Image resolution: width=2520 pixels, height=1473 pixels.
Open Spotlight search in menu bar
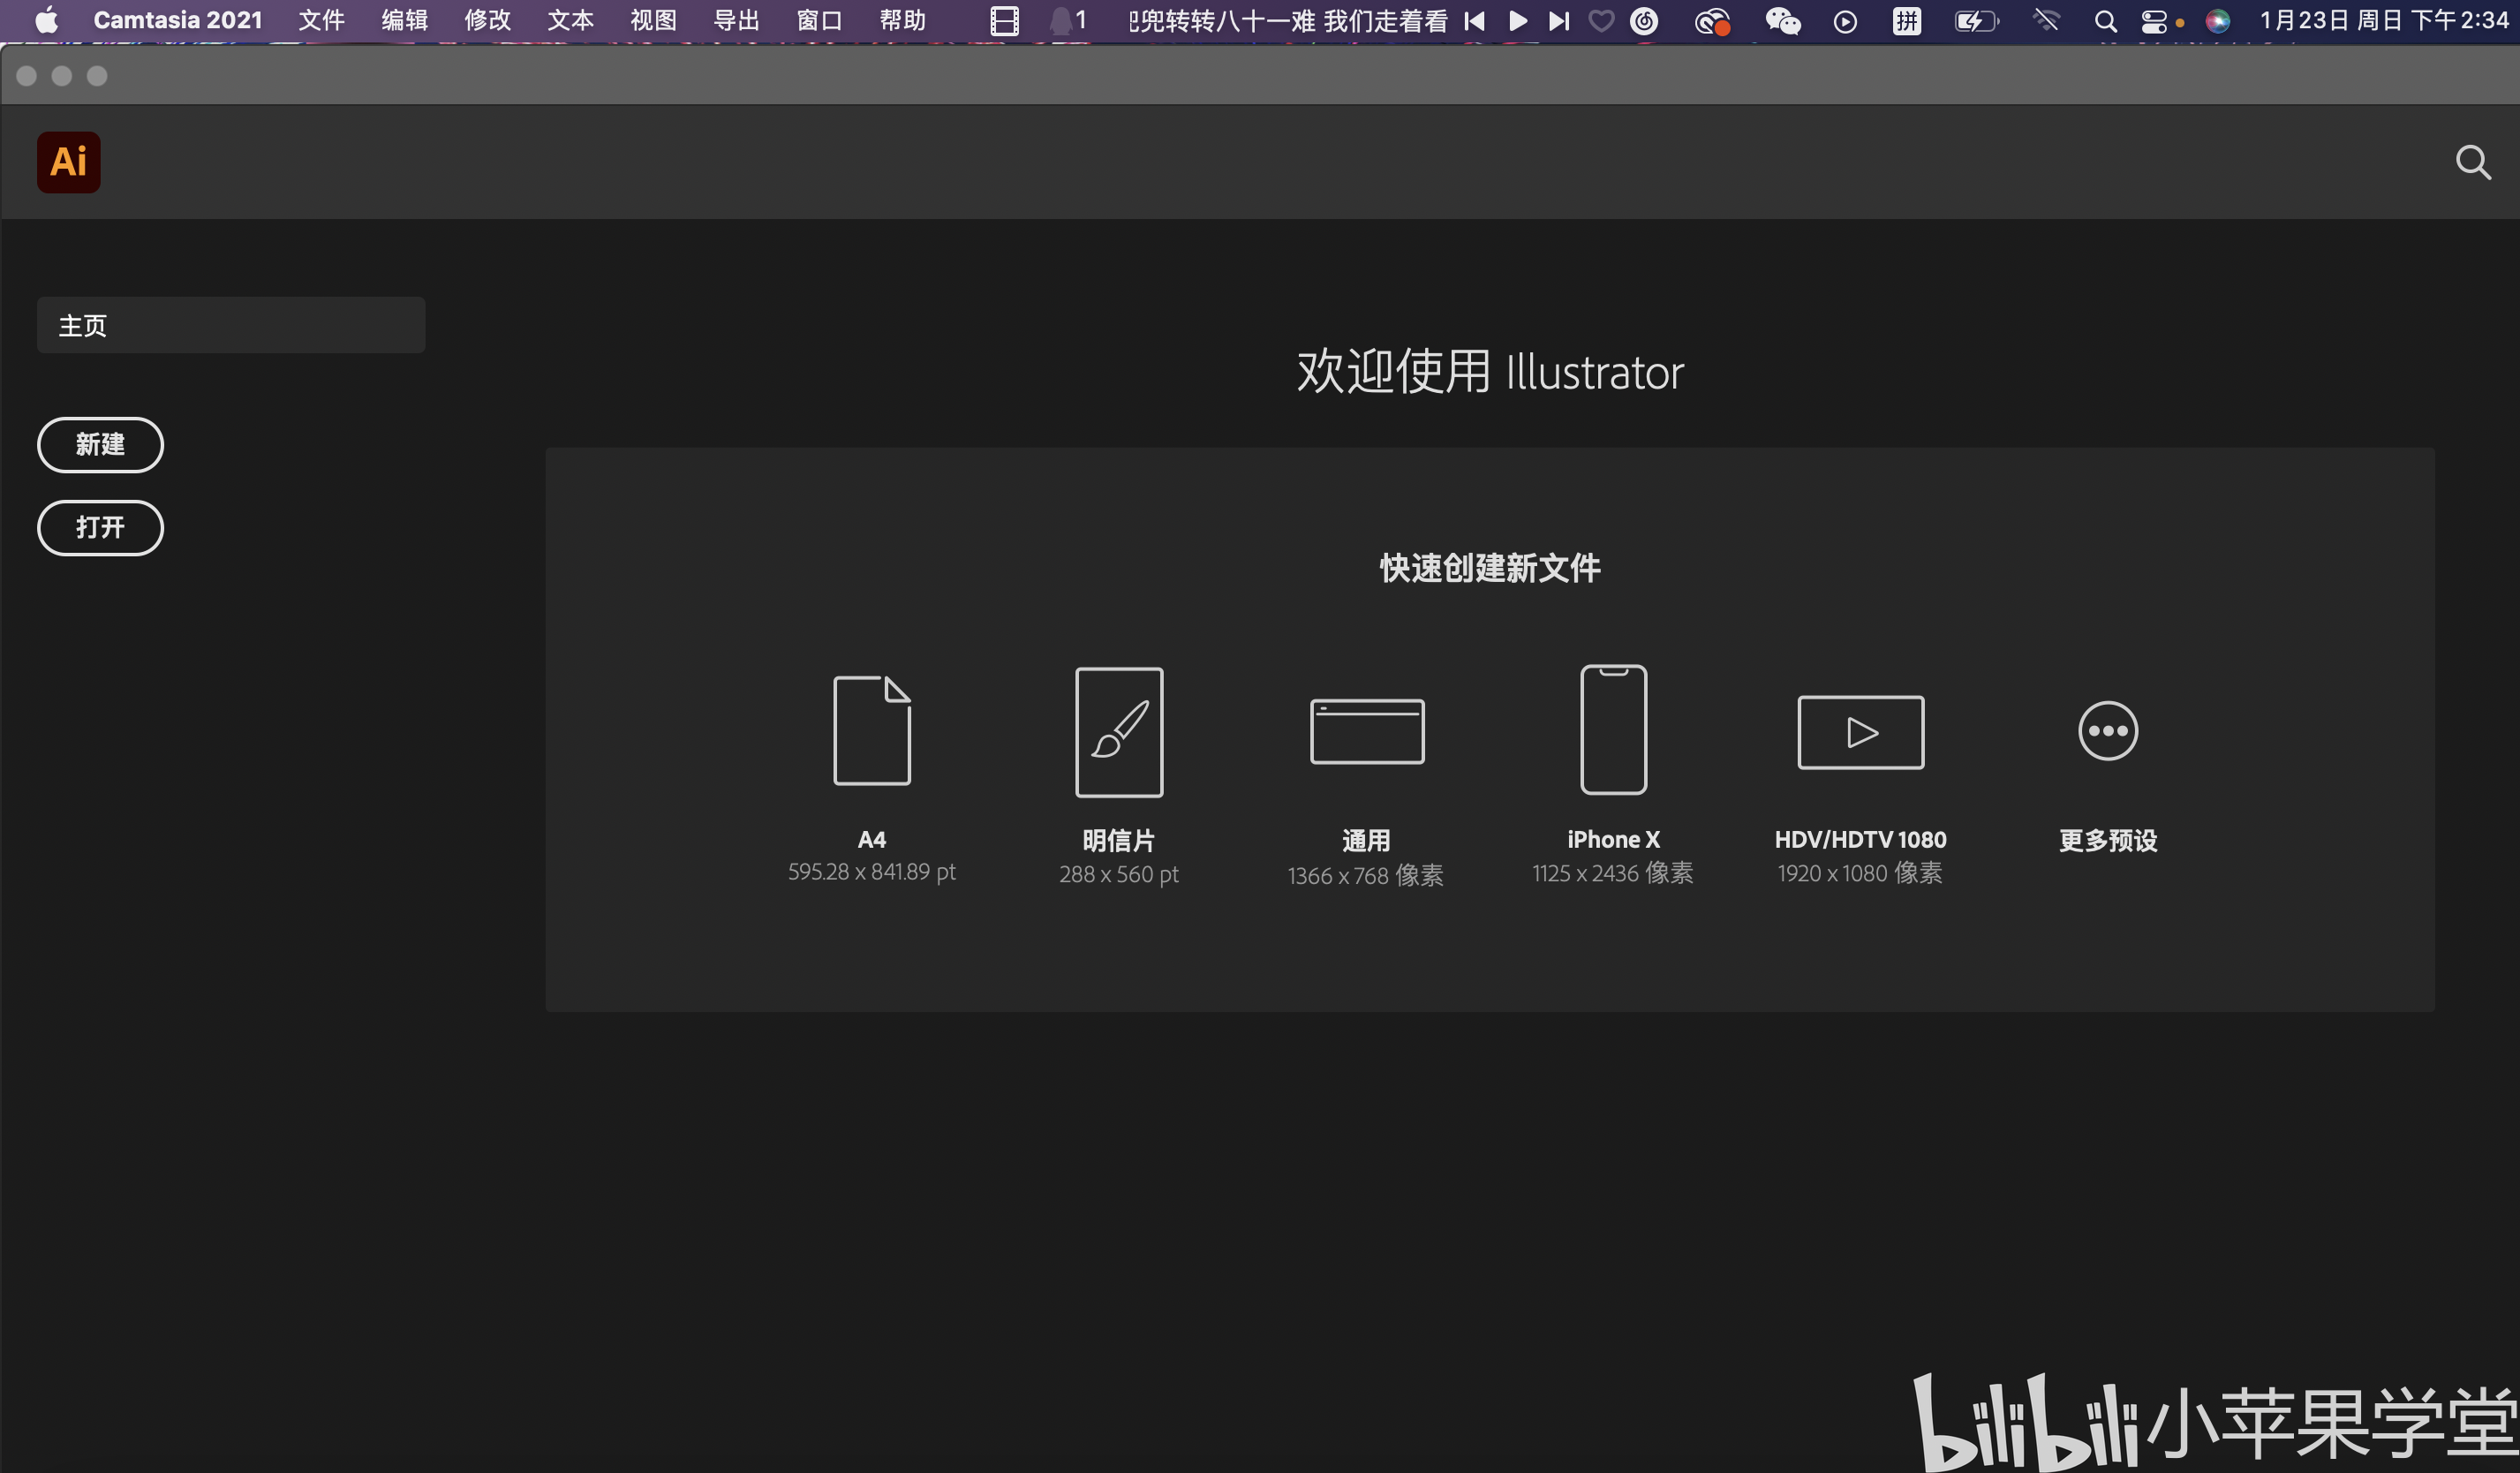2105,21
